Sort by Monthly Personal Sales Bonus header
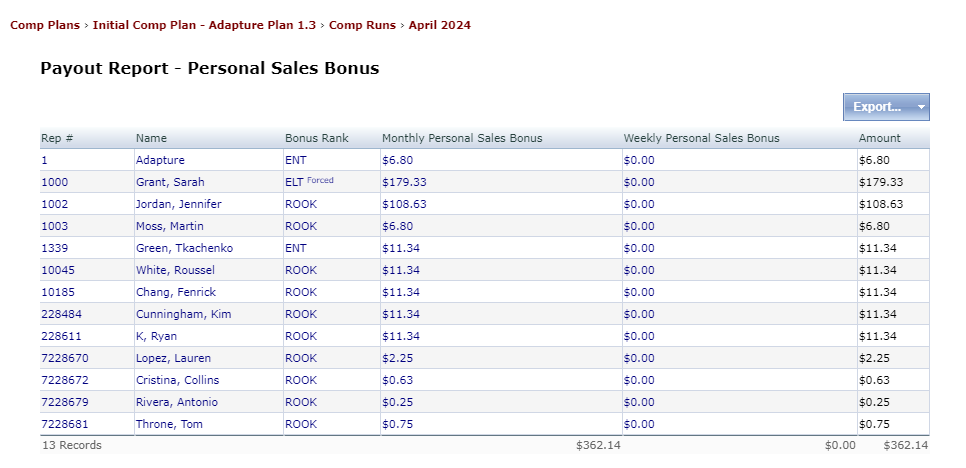Image resolution: width=966 pixels, height=468 pixels. tap(462, 138)
